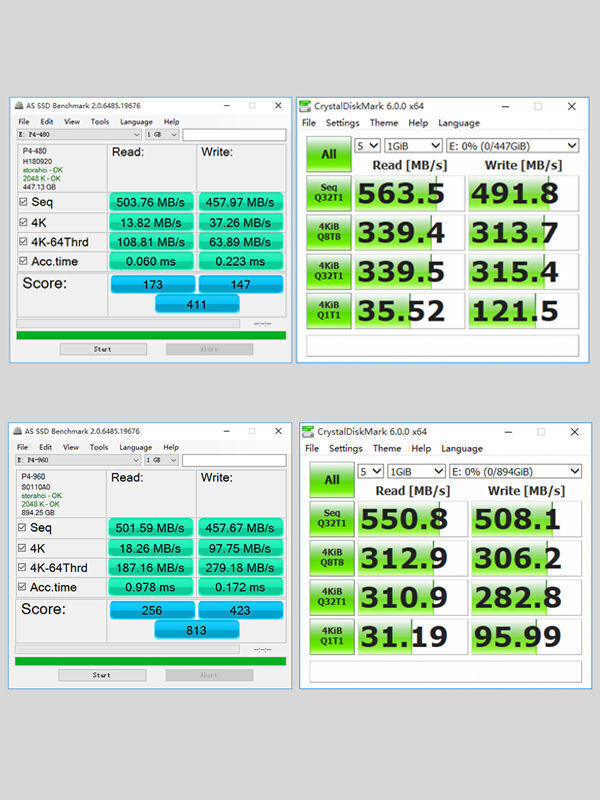The image size is (600, 800).
Task: Open the Theme menu in the 447GiB CrystalDiskMark window
Action: click(384, 123)
